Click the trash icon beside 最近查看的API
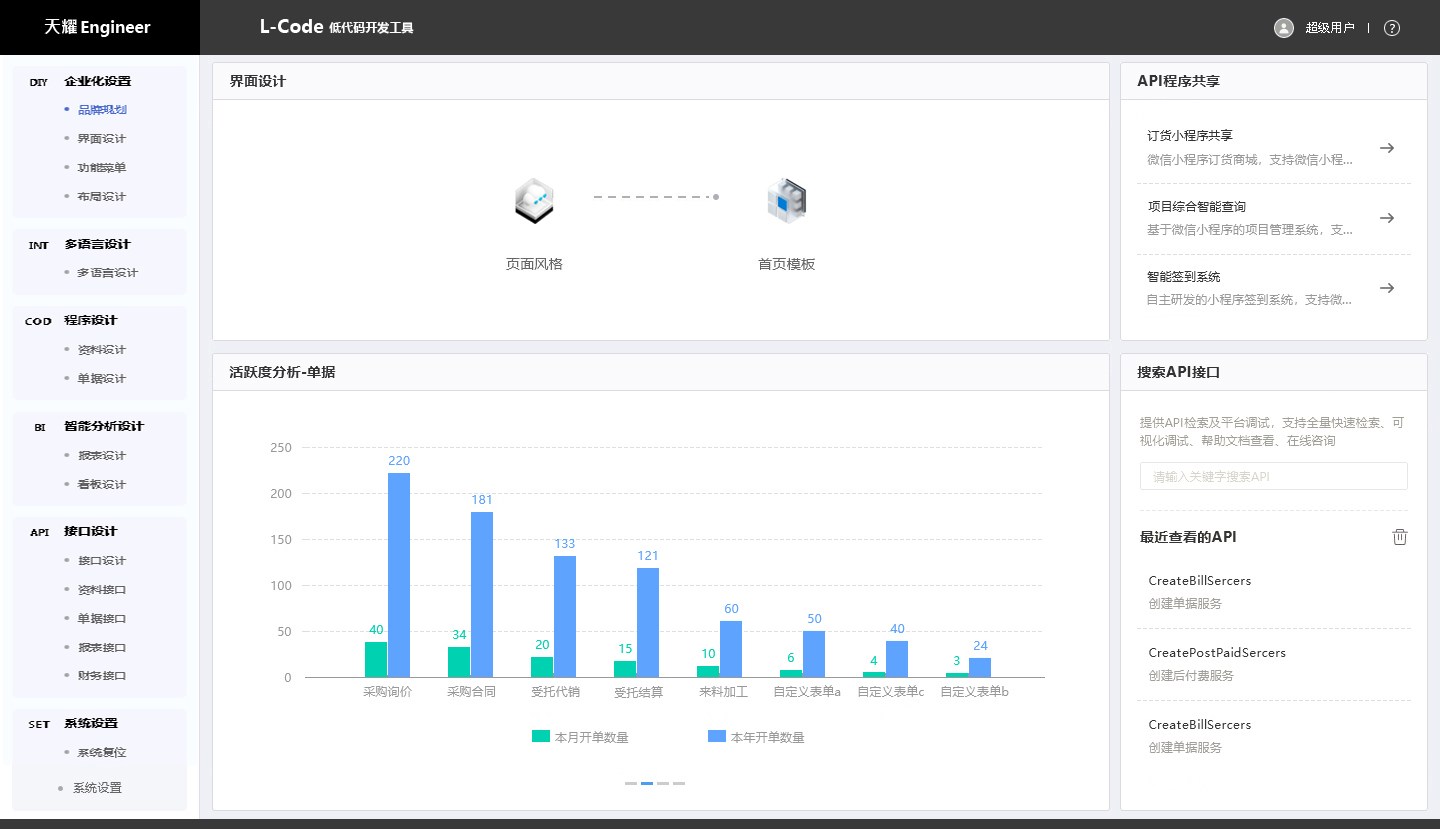1440x829 pixels. pyautogui.click(x=1399, y=537)
